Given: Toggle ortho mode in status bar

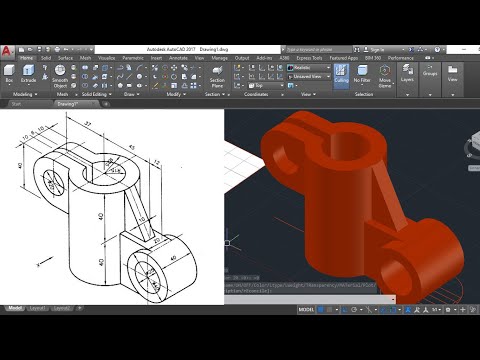Looking at the screenshot, I should pos(345,310).
